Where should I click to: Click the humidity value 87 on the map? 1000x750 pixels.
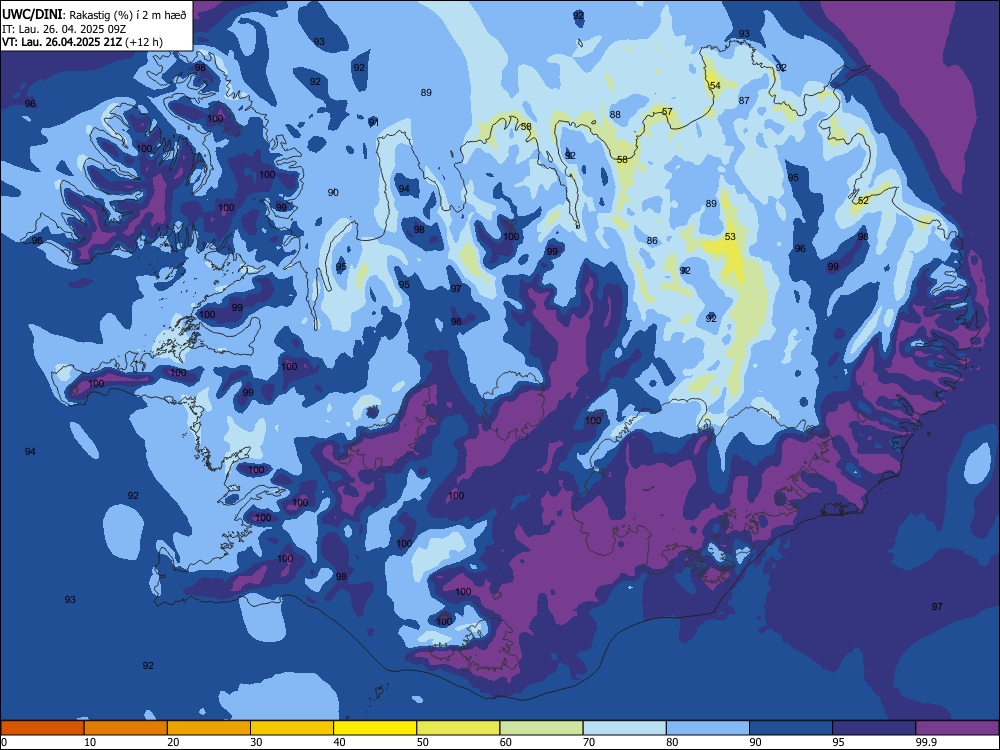[x=744, y=101]
